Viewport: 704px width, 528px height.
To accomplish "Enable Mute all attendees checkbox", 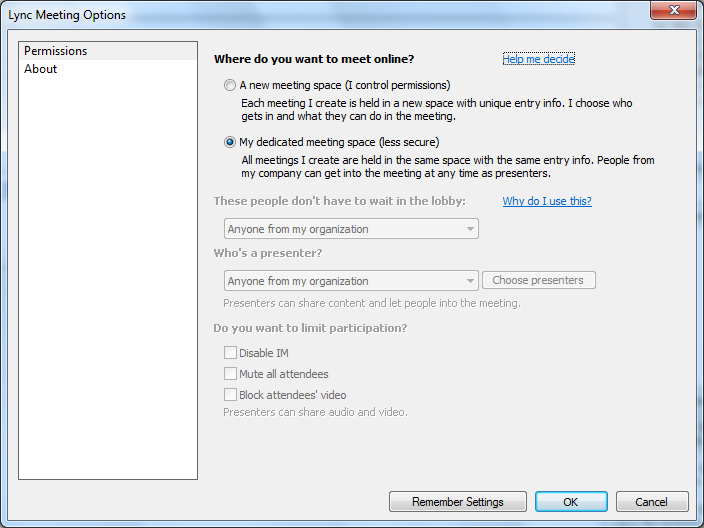I will pos(231,374).
